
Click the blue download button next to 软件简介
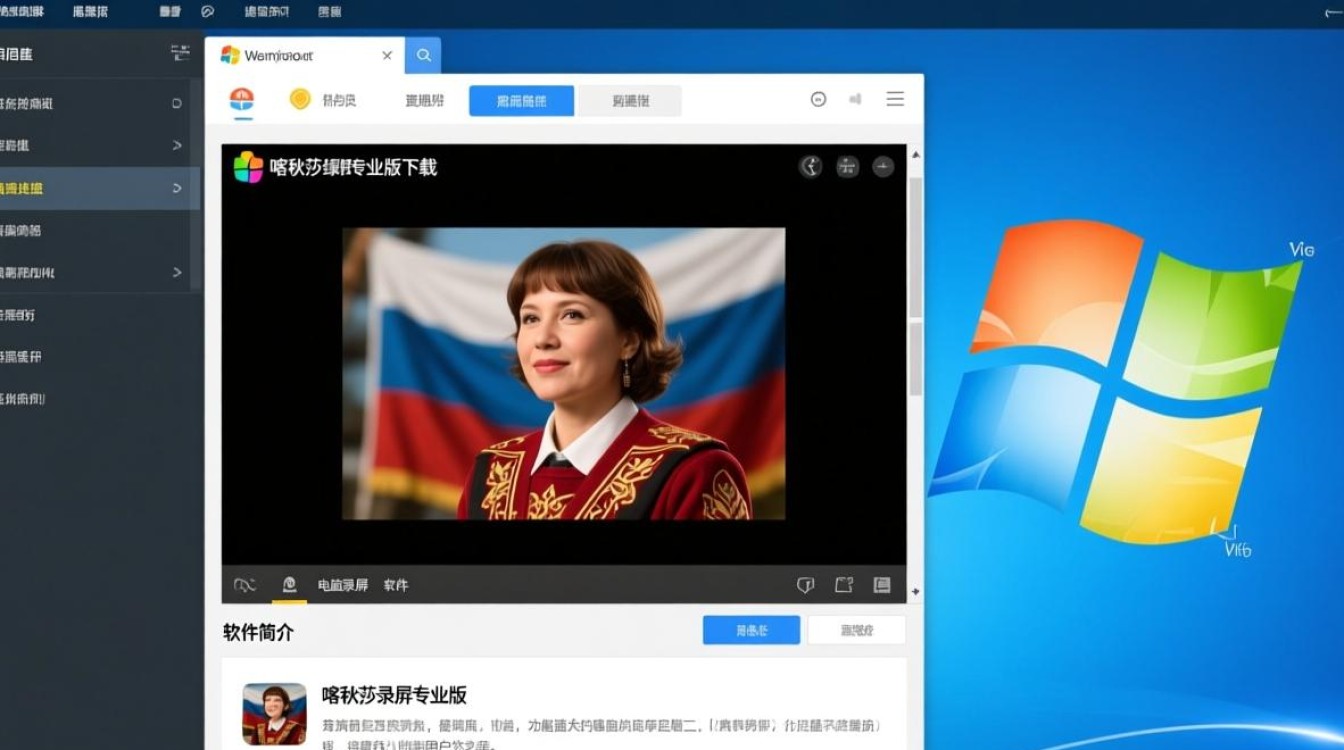(x=751, y=629)
